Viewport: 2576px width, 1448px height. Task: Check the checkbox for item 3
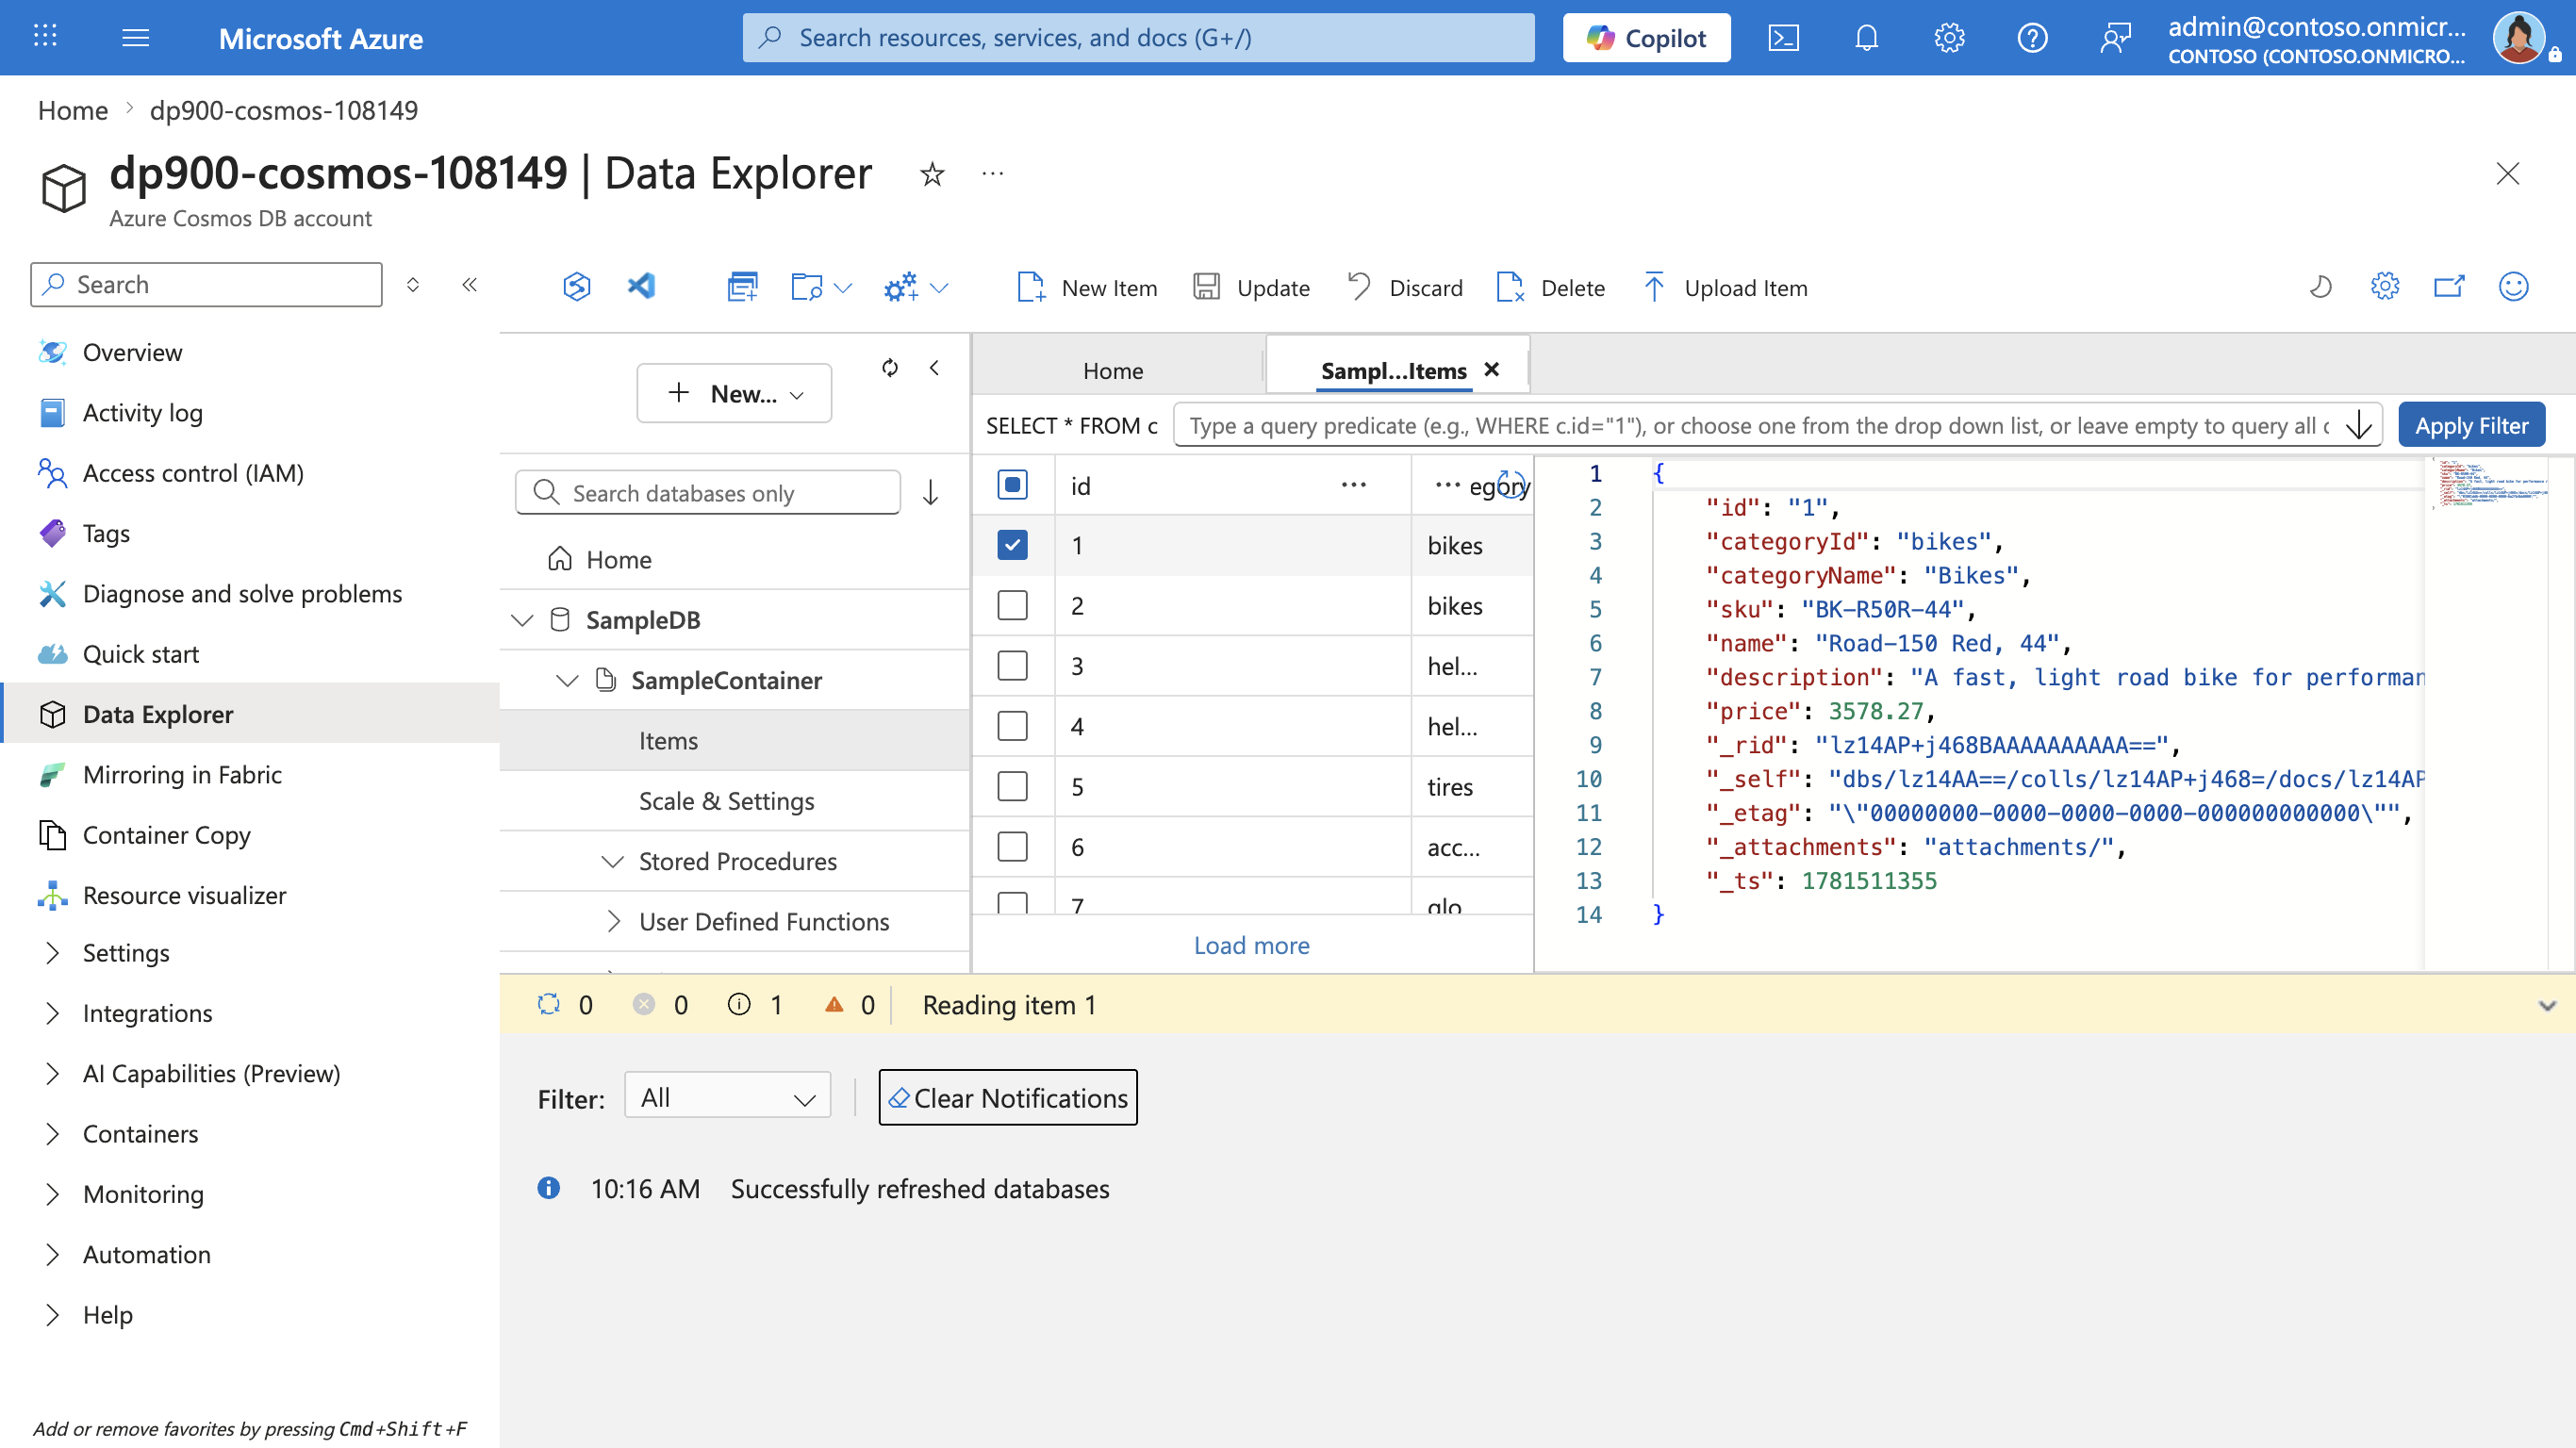pyautogui.click(x=1012, y=666)
